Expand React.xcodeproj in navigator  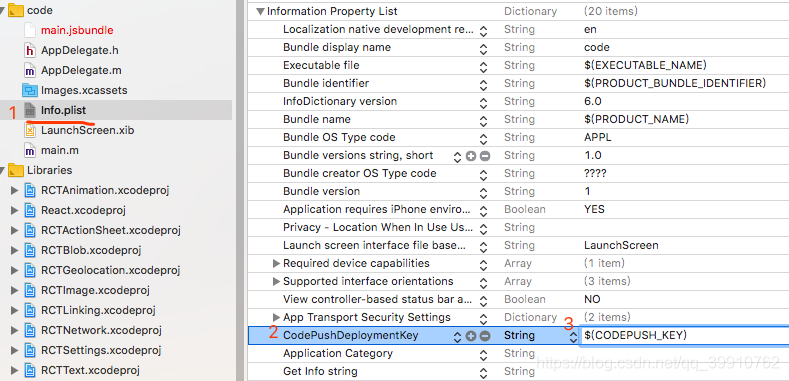[x=14, y=210]
